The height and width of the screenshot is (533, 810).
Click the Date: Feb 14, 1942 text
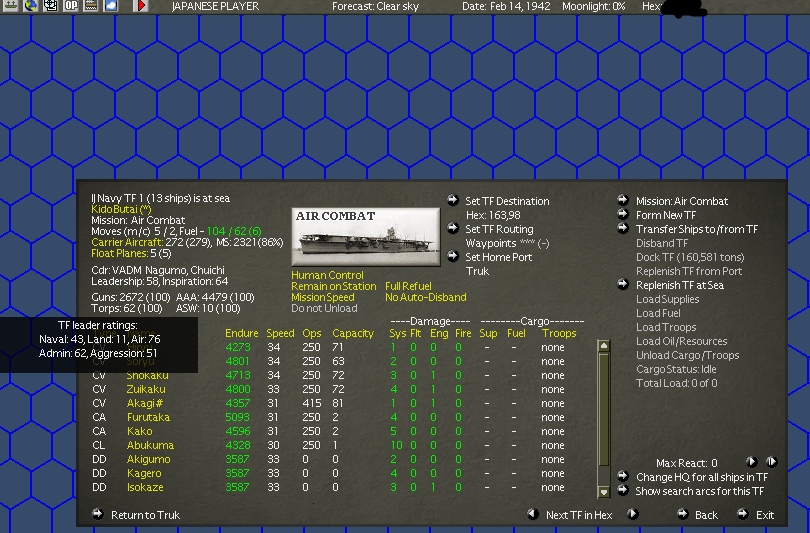506,6
